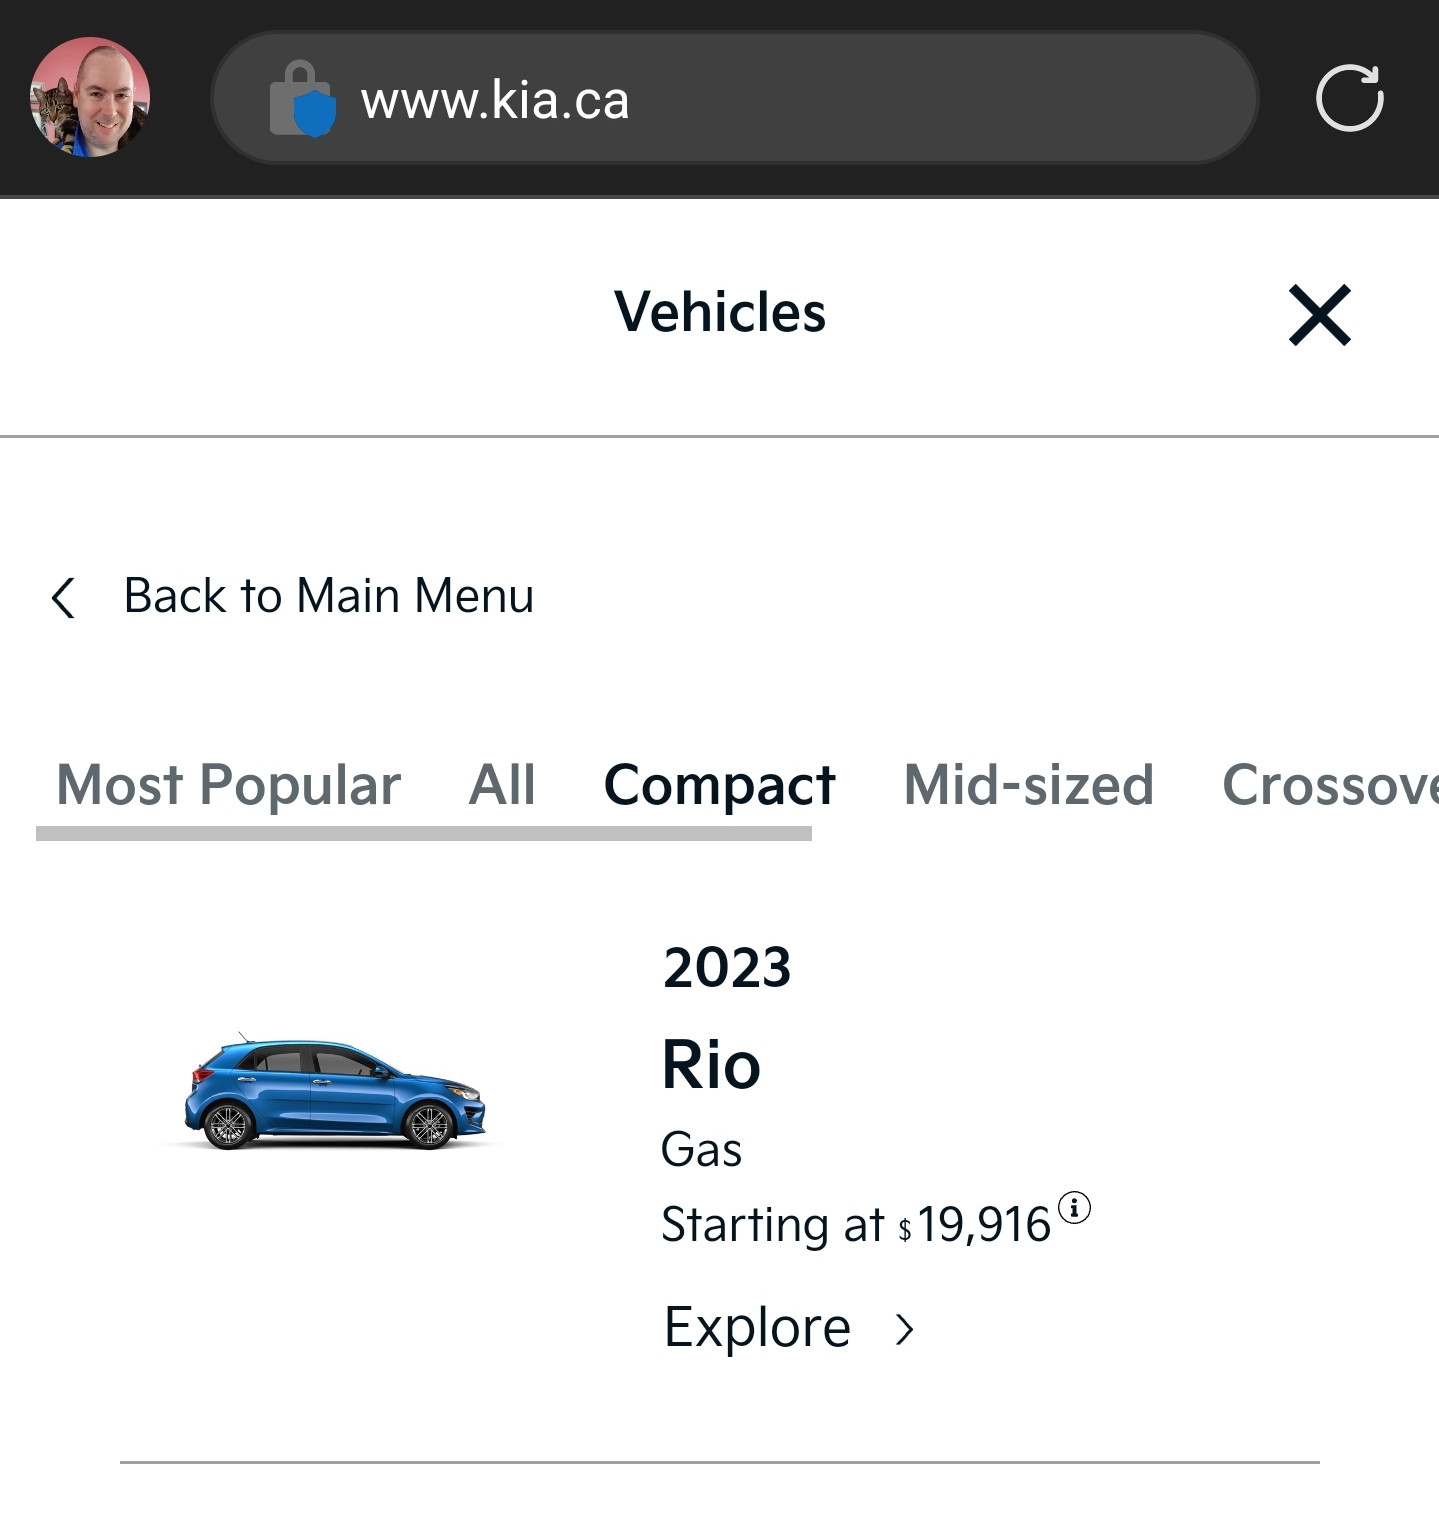
Task: Close the Vehicles menu with X
Action: coord(1320,315)
